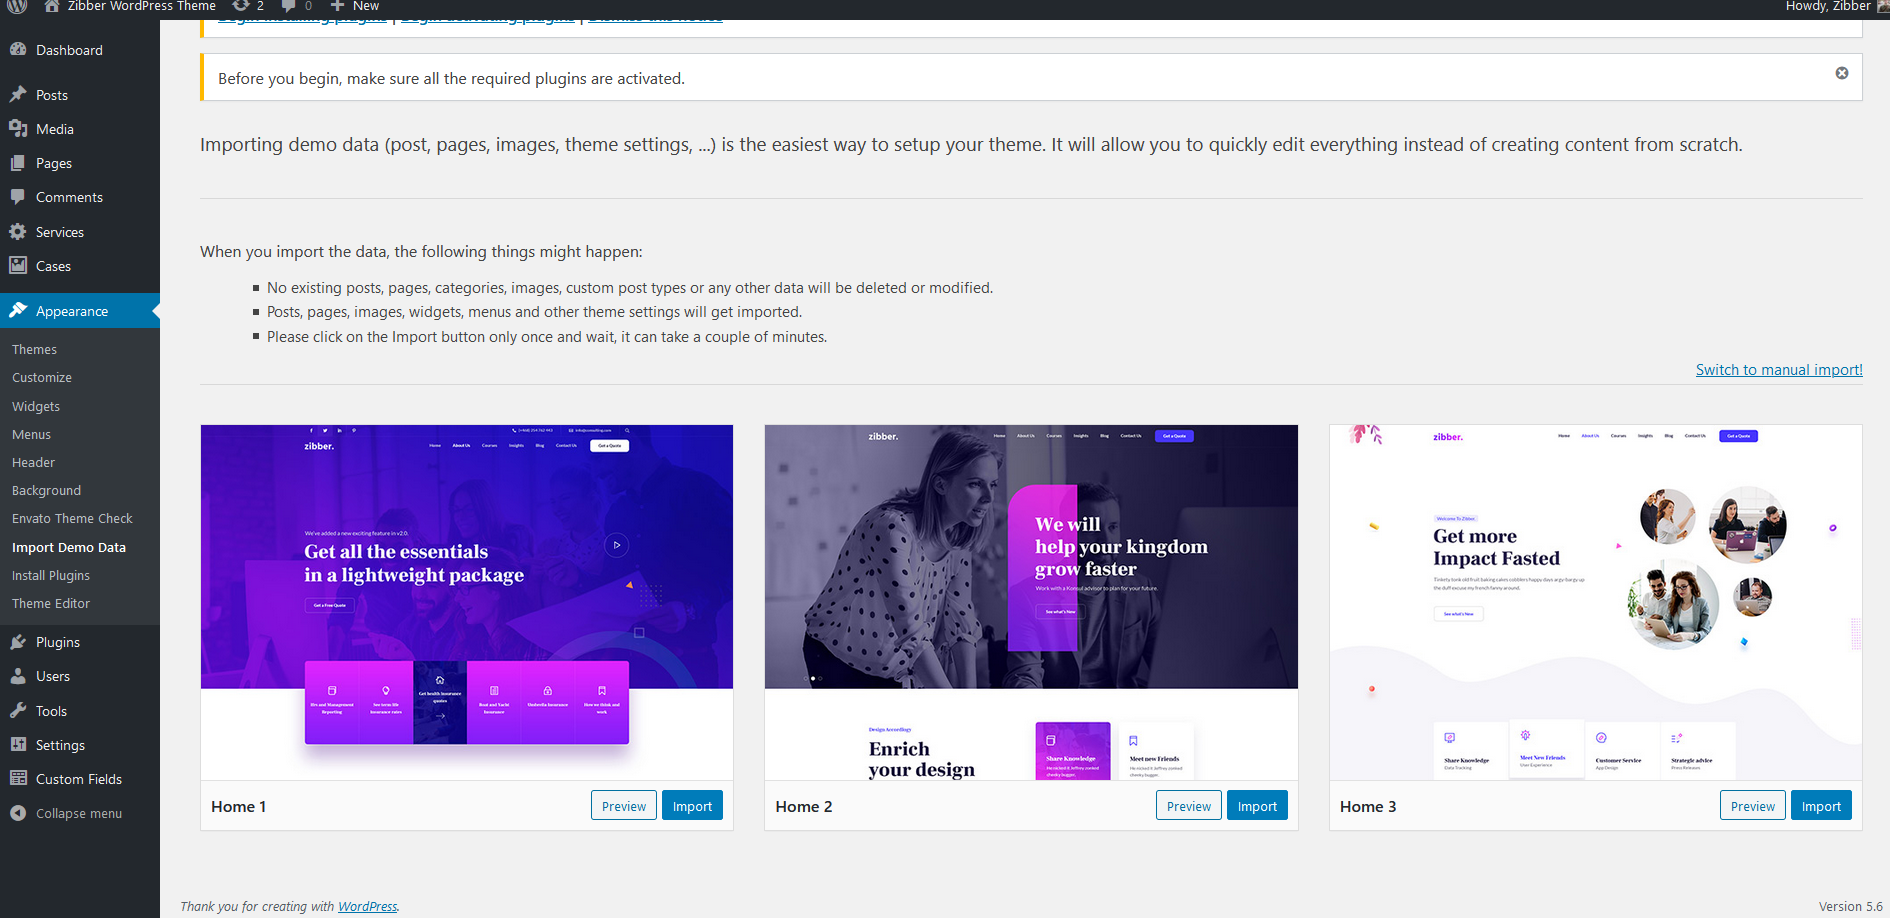Open Background submenu item

(46, 490)
